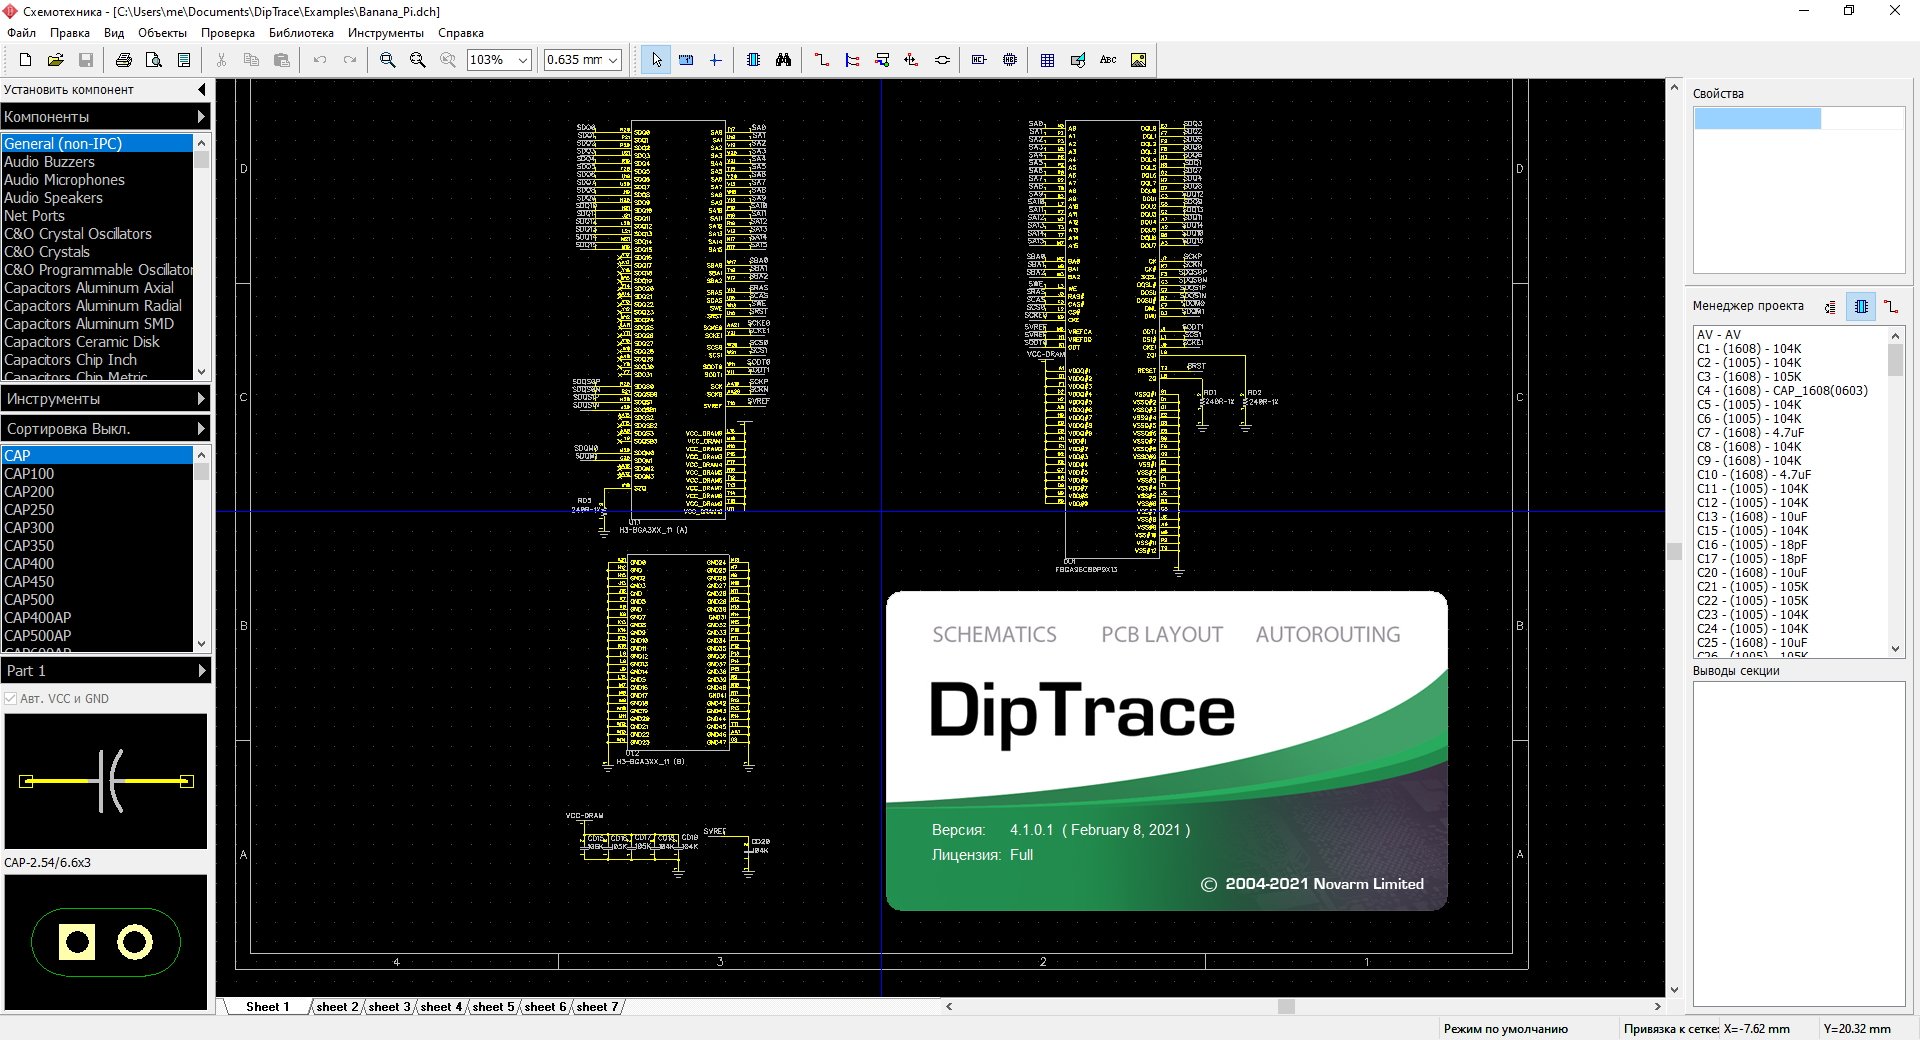Open the Проверка menu
This screenshot has height=1040, width=1920.
click(x=228, y=33)
